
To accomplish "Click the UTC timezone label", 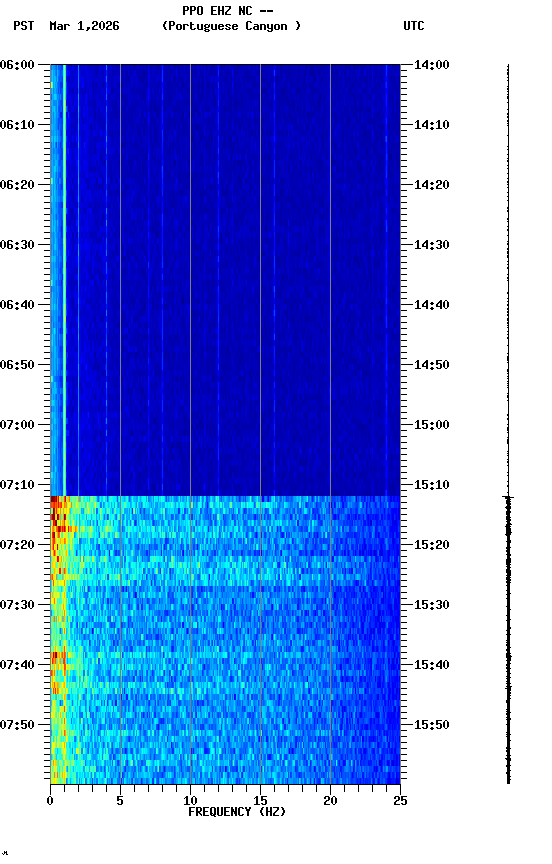I will pos(414,26).
